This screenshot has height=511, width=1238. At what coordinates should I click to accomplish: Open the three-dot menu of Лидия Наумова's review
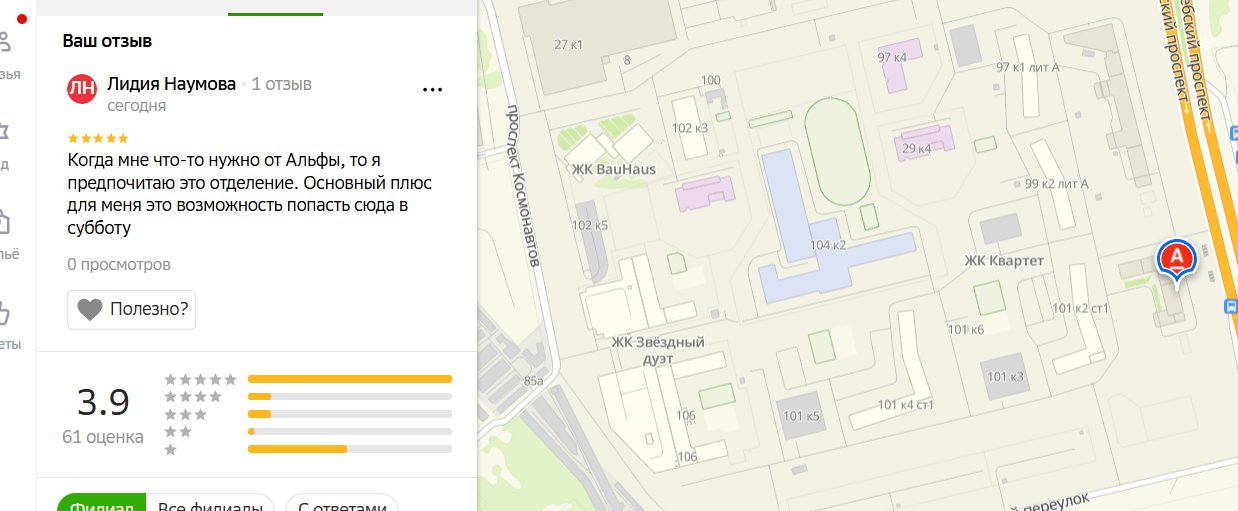pyautogui.click(x=432, y=89)
